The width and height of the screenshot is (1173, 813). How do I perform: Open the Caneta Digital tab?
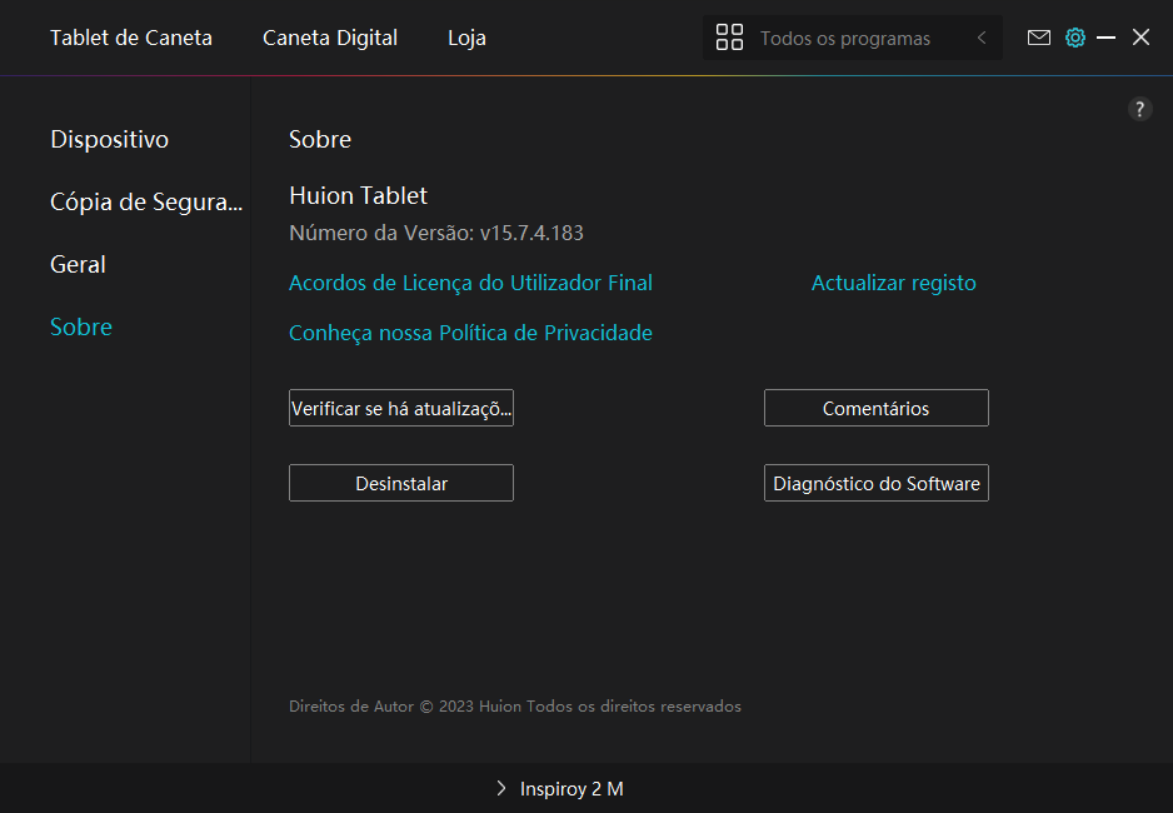[330, 38]
